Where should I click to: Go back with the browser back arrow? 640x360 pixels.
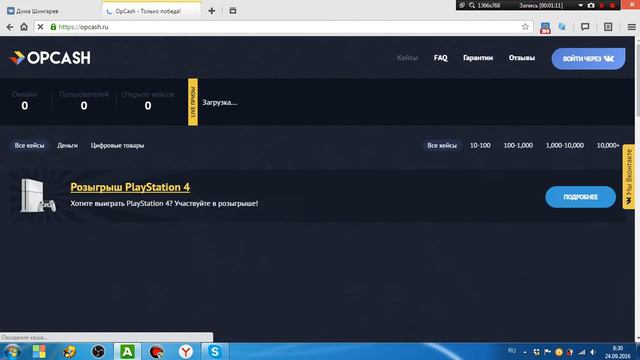[x=10, y=27]
